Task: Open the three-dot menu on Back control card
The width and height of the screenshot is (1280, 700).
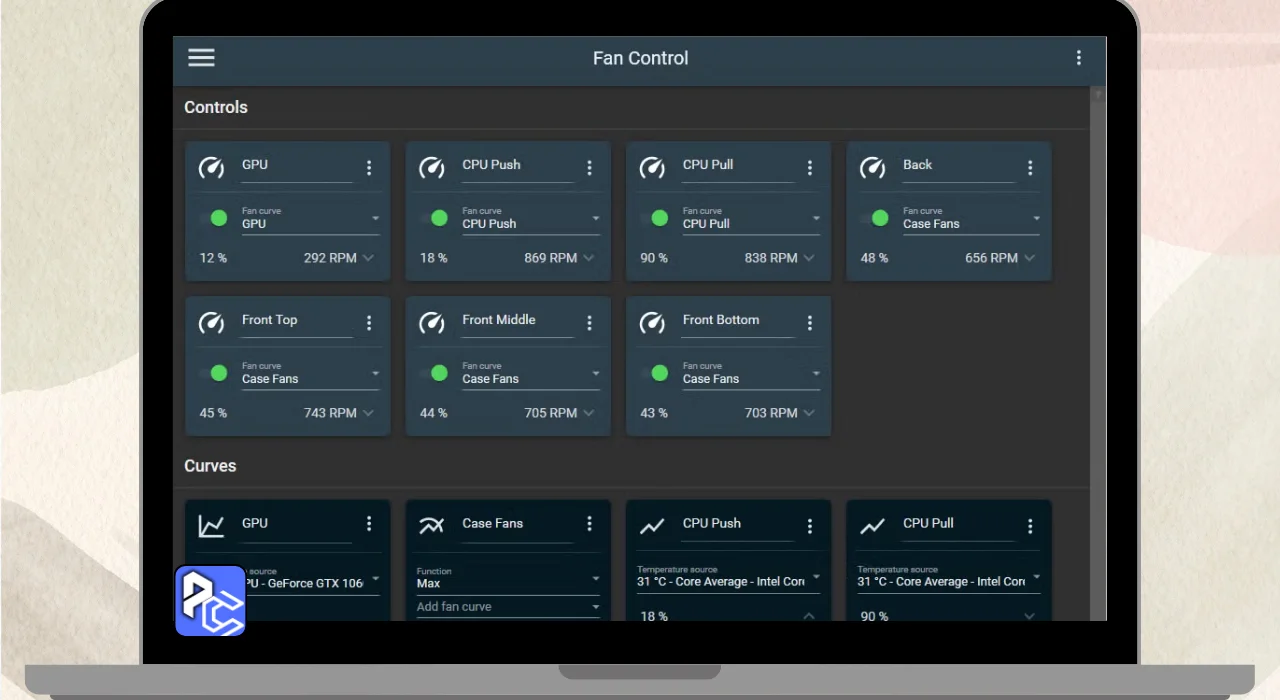Action: 1029,168
